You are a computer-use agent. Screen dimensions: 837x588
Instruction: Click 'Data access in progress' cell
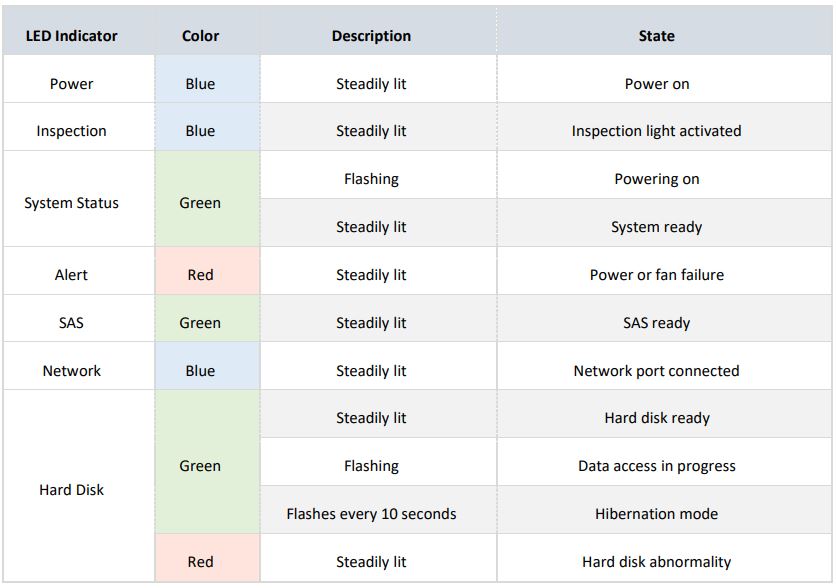656,466
